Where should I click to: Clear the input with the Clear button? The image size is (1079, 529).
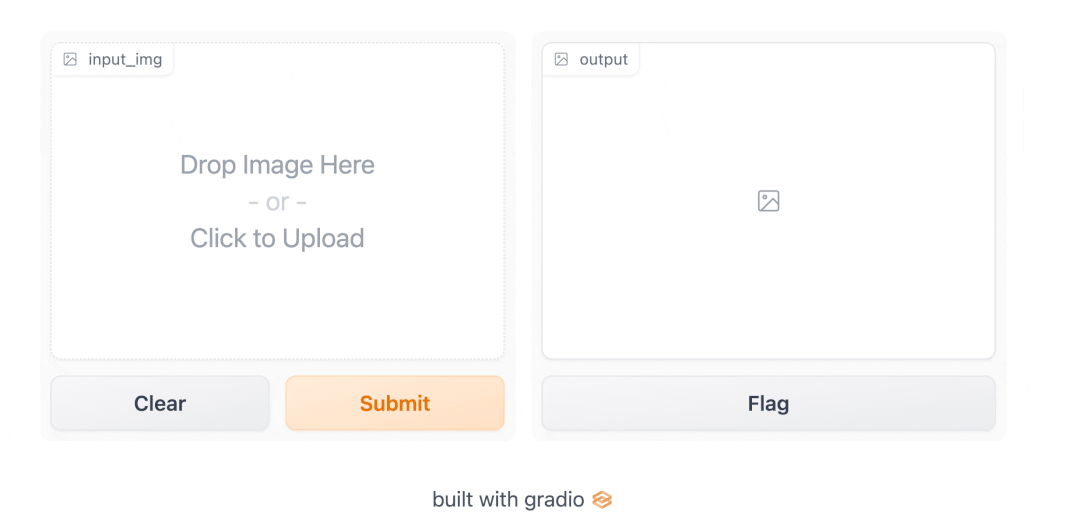[x=160, y=403]
